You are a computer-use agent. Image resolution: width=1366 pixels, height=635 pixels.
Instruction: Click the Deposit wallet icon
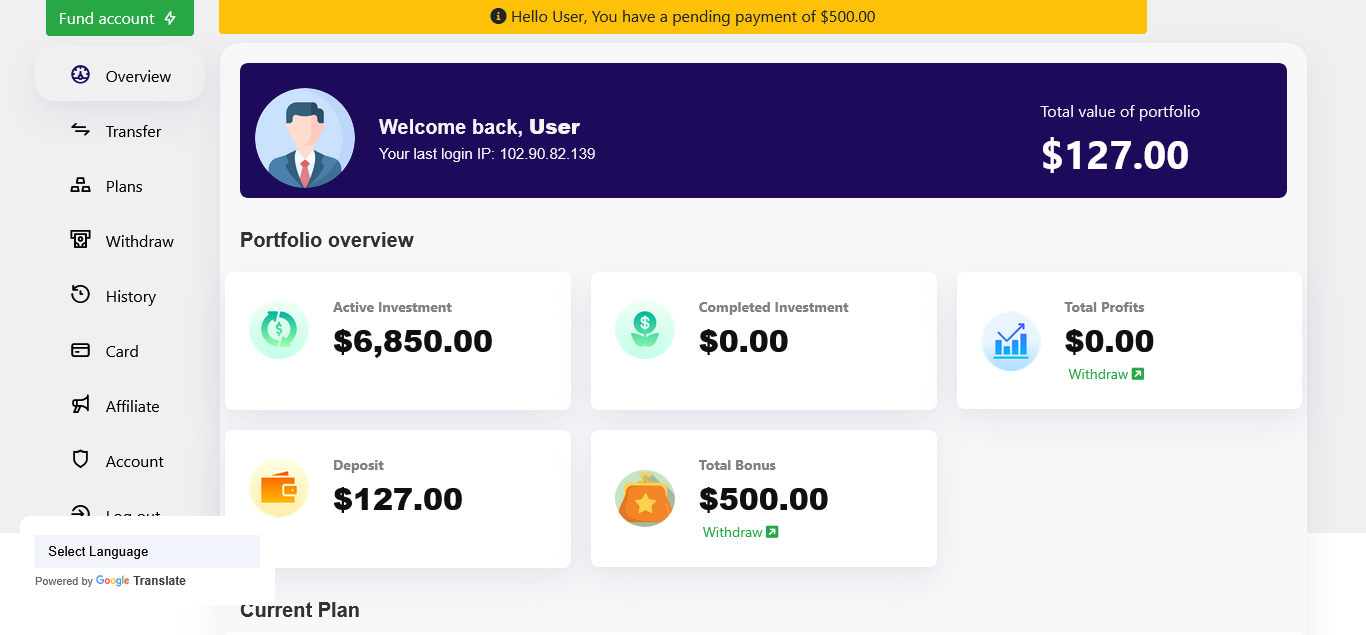pos(279,488)
